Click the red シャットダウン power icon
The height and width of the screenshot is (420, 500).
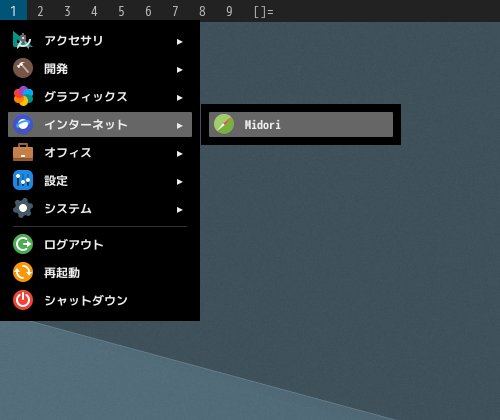[23, 300]
